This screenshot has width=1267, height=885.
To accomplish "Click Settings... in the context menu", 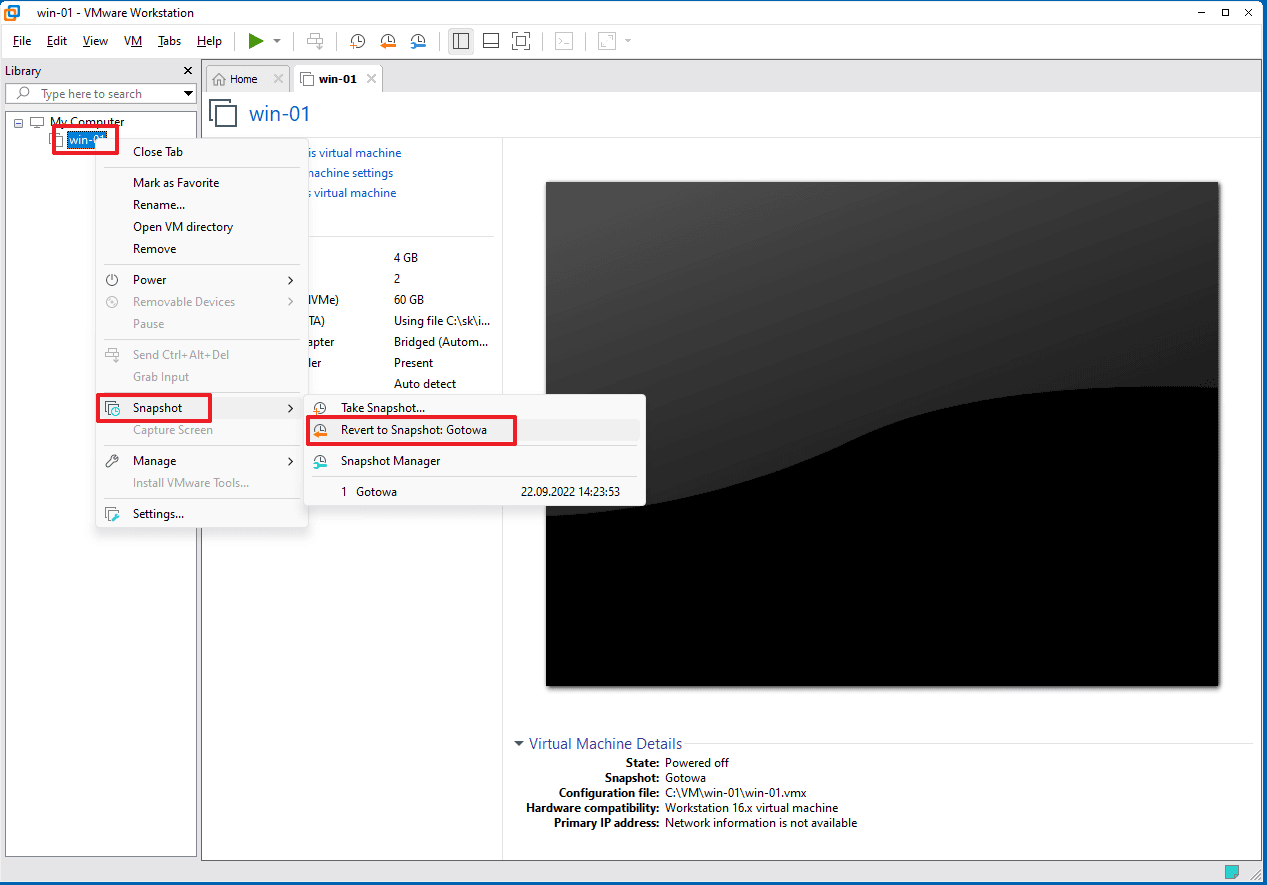I will (x=158, y=514).
